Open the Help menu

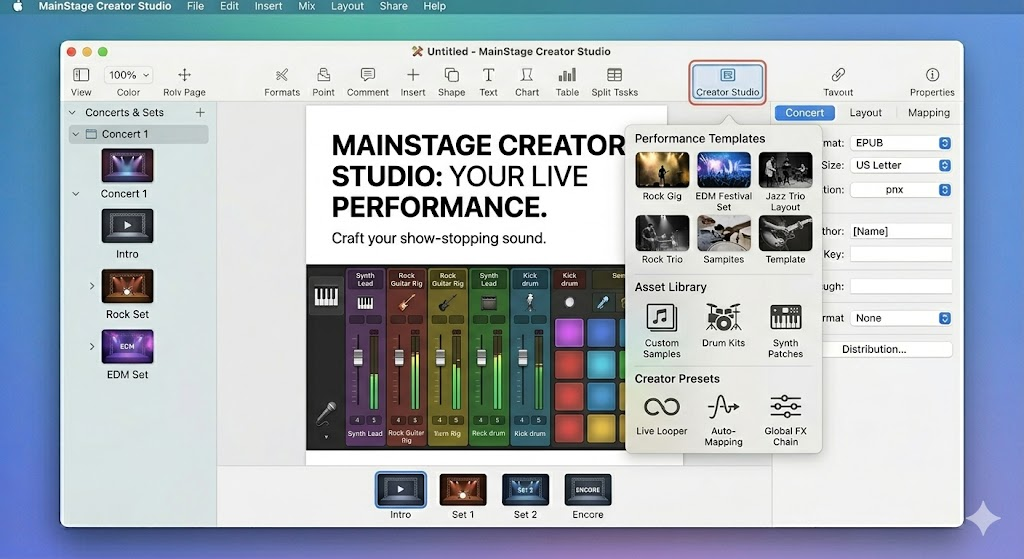pyautogui.click(x=434, y=6)
